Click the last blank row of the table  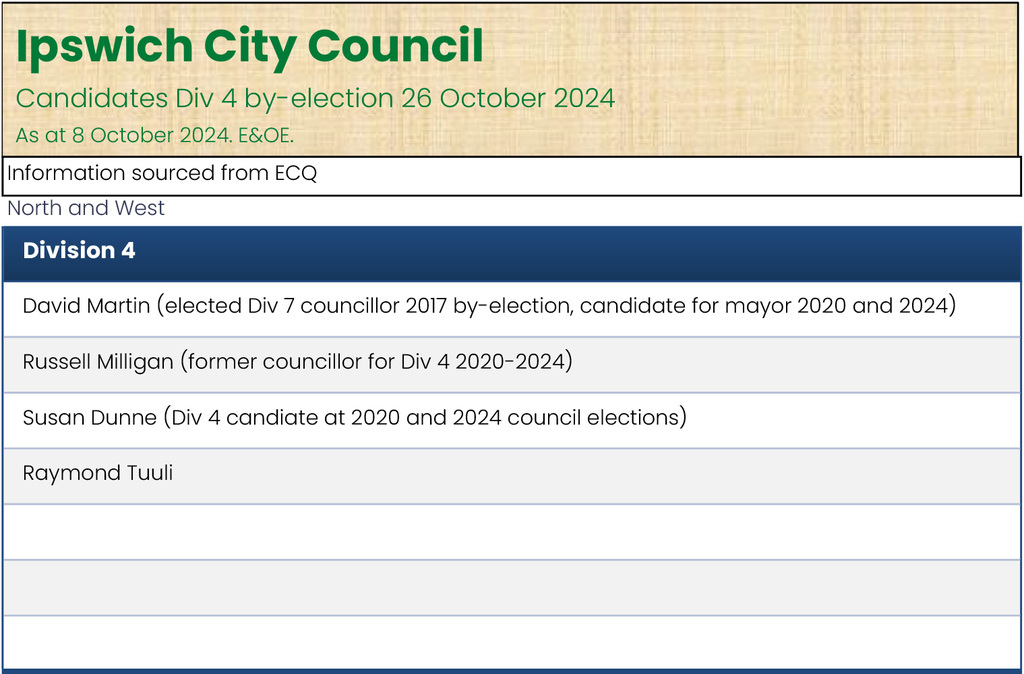coord(510,641)
